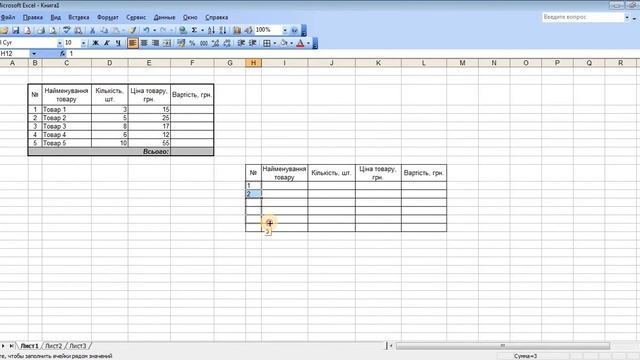Click the Save icon
Image resolution: width=640 pixels, height=360 pixels.
(x=16, y=30)
